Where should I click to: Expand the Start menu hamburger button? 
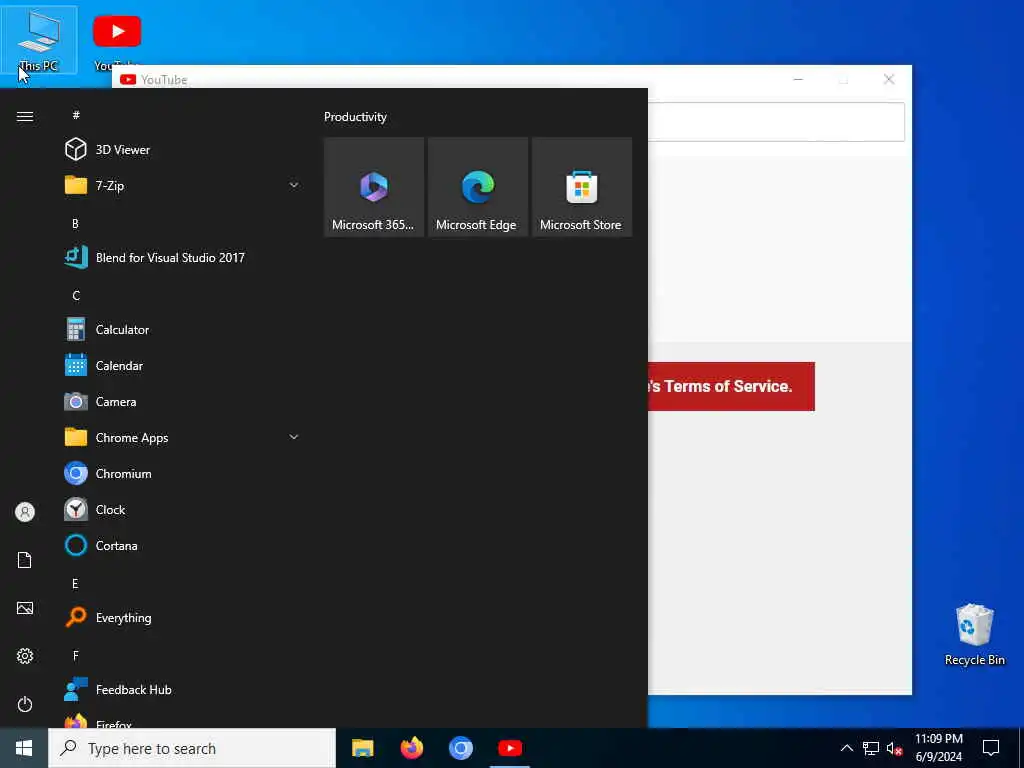point(25,116)
